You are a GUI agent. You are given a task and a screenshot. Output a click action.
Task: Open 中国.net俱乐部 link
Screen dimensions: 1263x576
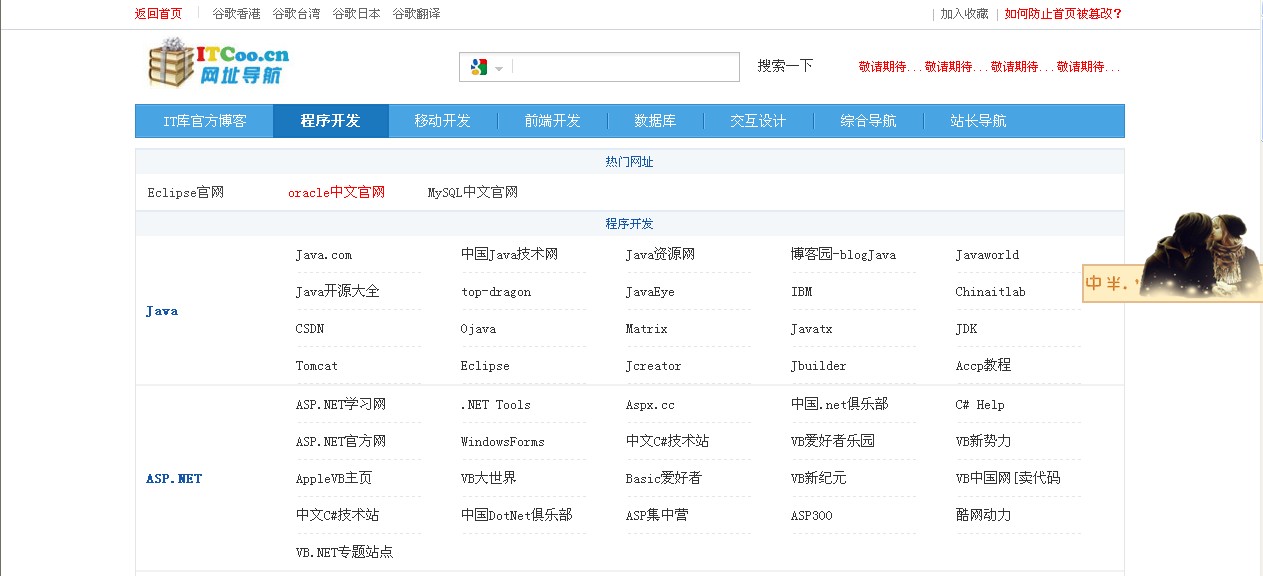[x=839, y=404]
